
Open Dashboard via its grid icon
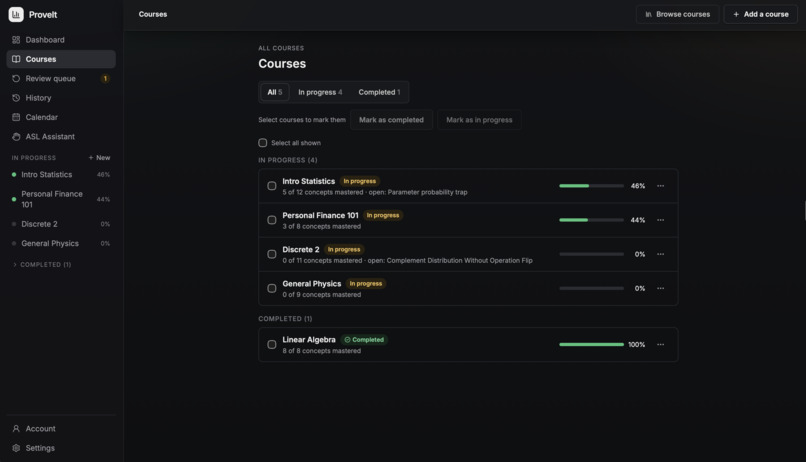tap(16, 40)
